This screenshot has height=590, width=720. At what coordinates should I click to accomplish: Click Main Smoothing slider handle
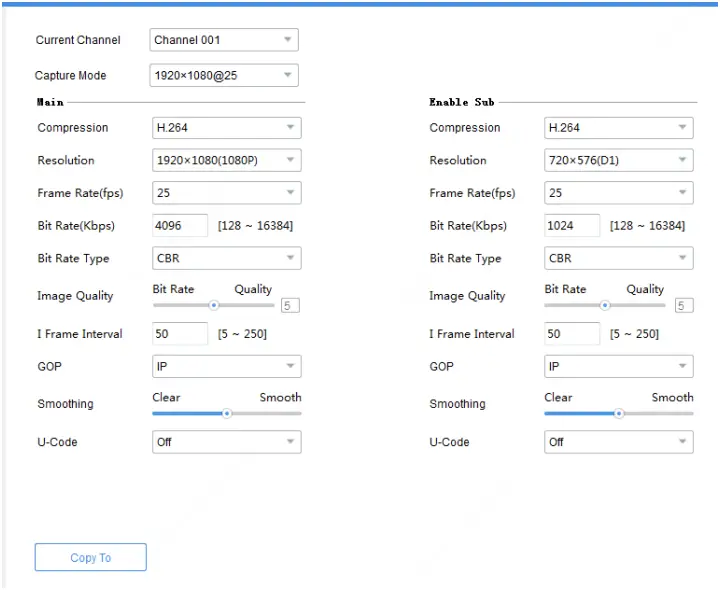click(x=227, y=414)
